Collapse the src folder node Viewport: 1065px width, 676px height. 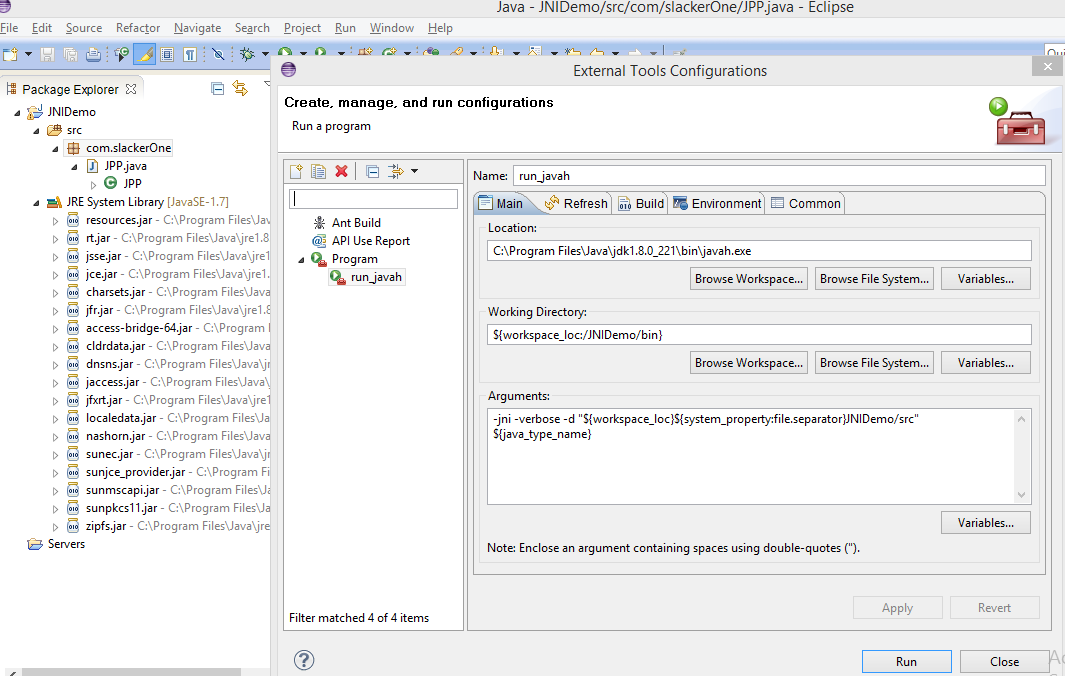coord(37,131)
